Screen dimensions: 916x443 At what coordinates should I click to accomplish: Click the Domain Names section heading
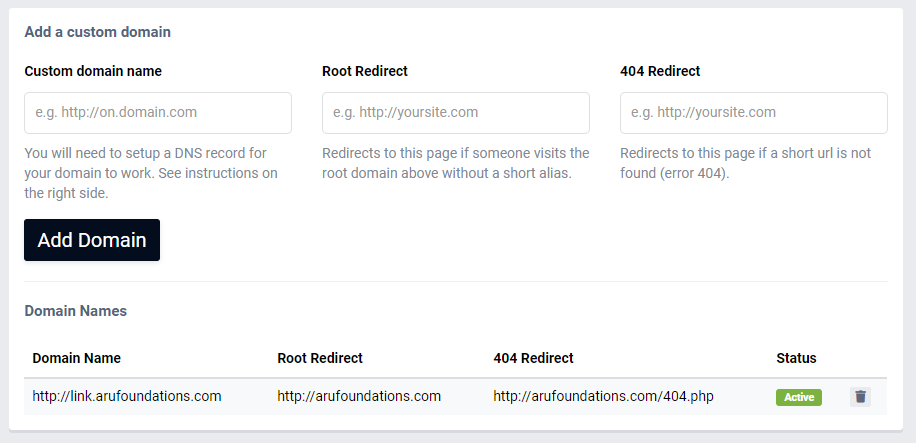pos(75,311)
